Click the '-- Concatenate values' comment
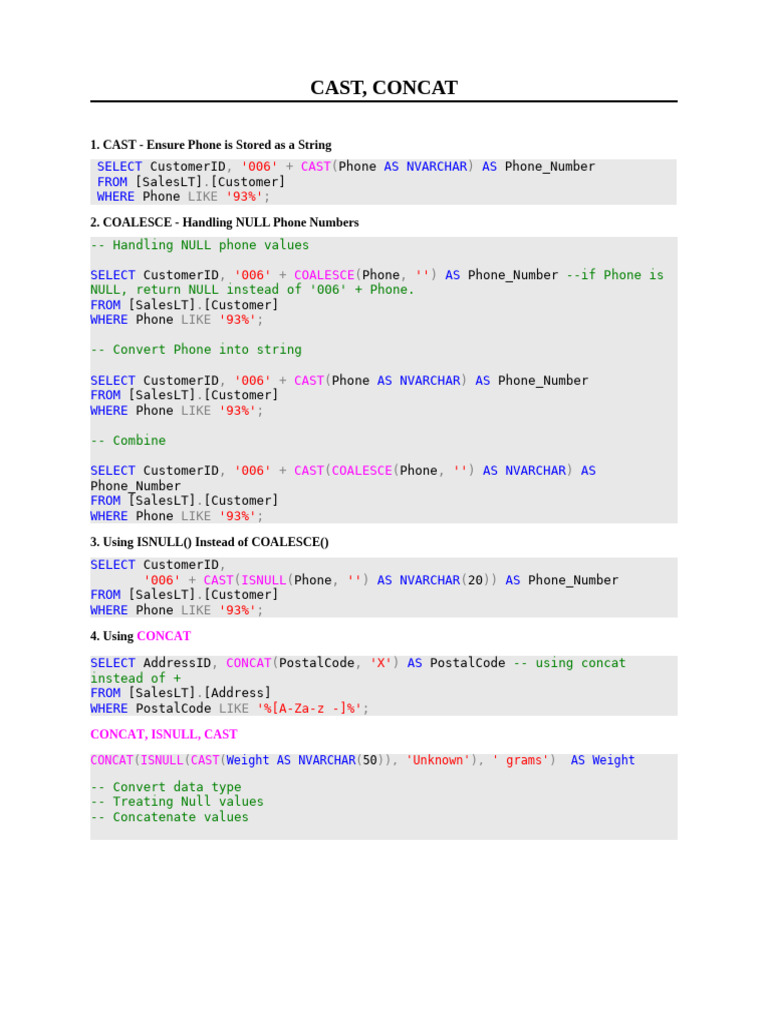 pyautogui.click(x=169, y=817)
